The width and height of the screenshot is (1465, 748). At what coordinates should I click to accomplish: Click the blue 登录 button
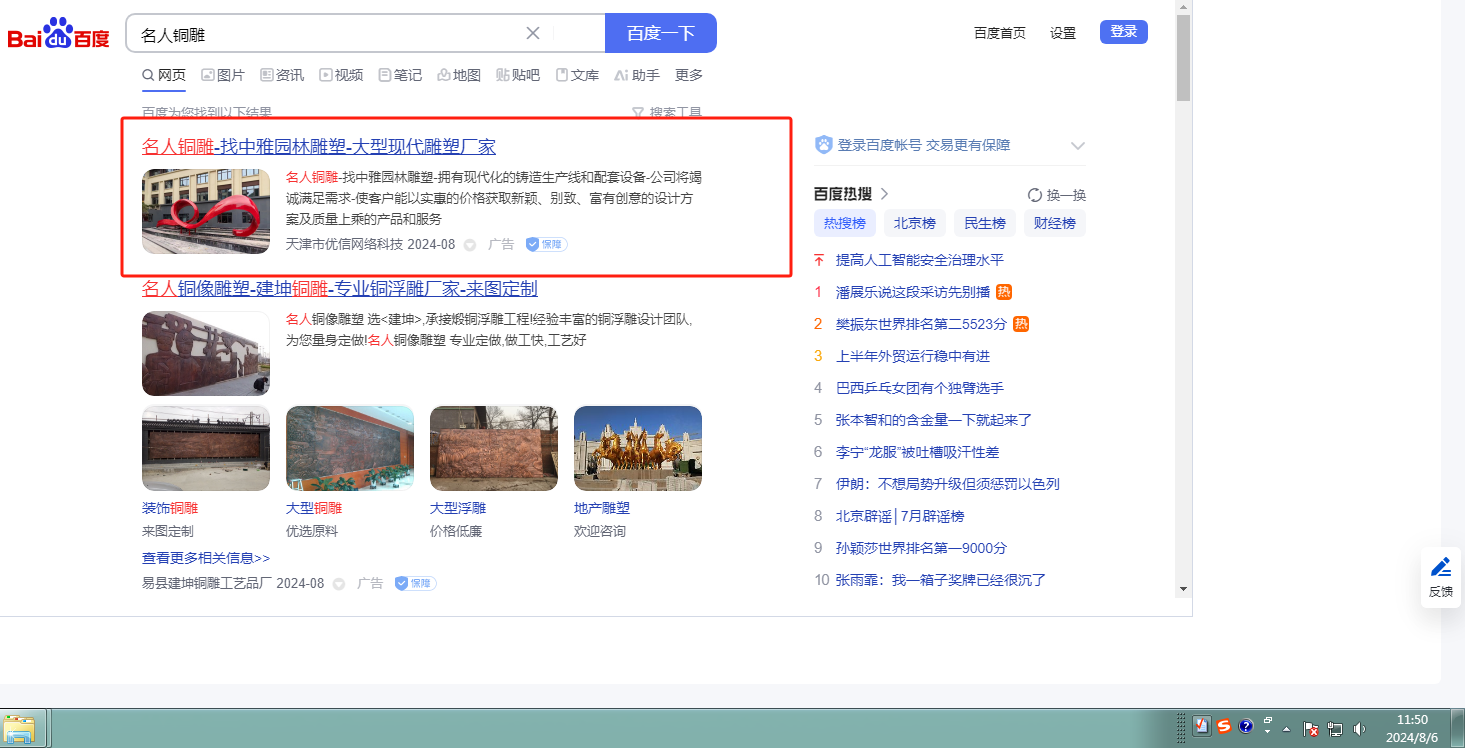(x=1123, y=32)
